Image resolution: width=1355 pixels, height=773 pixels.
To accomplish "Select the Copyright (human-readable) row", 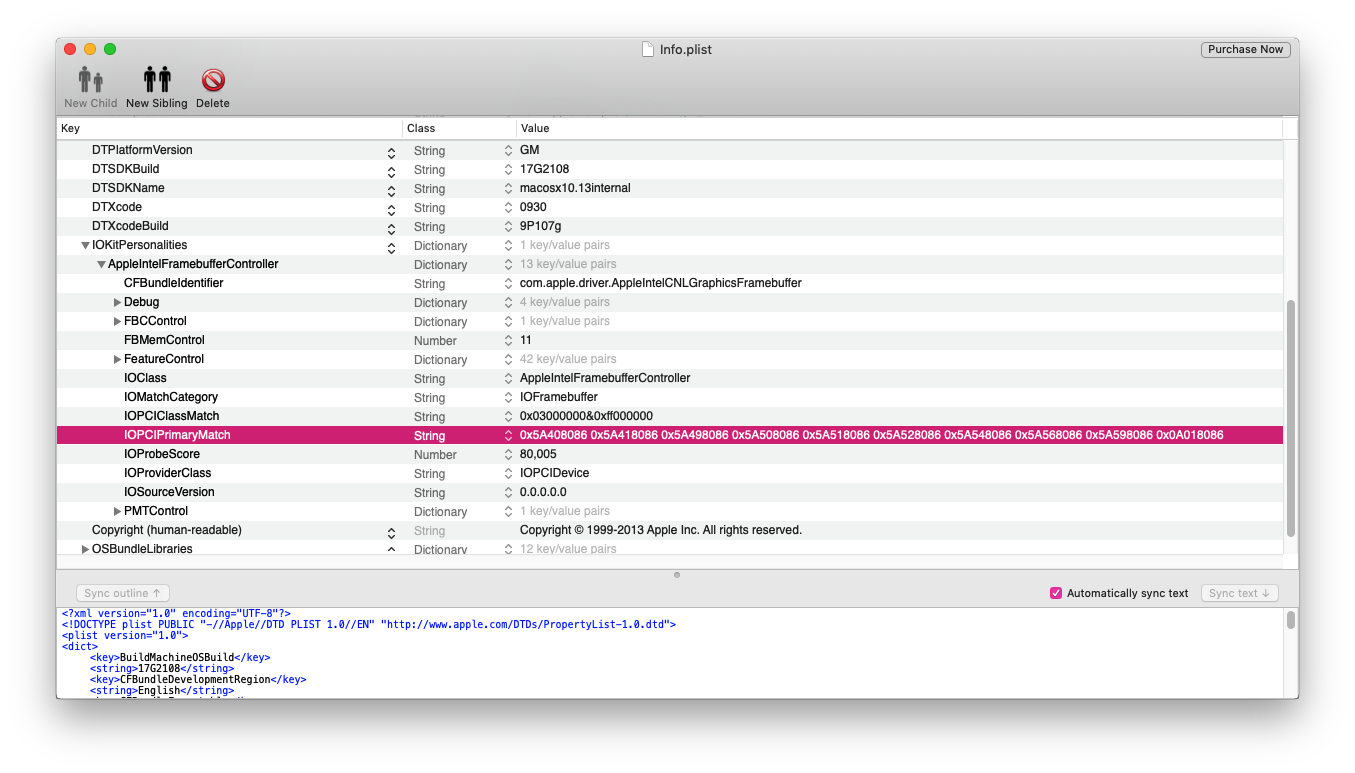I will [670, 530].
